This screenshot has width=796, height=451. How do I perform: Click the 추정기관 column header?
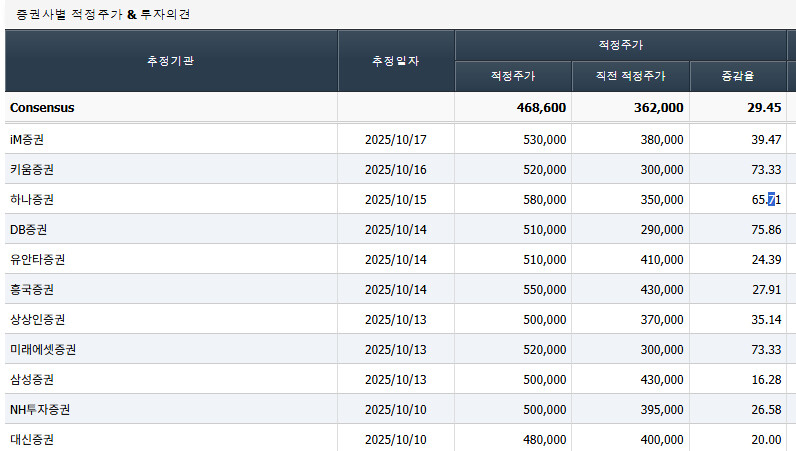[x=171, y=61]
